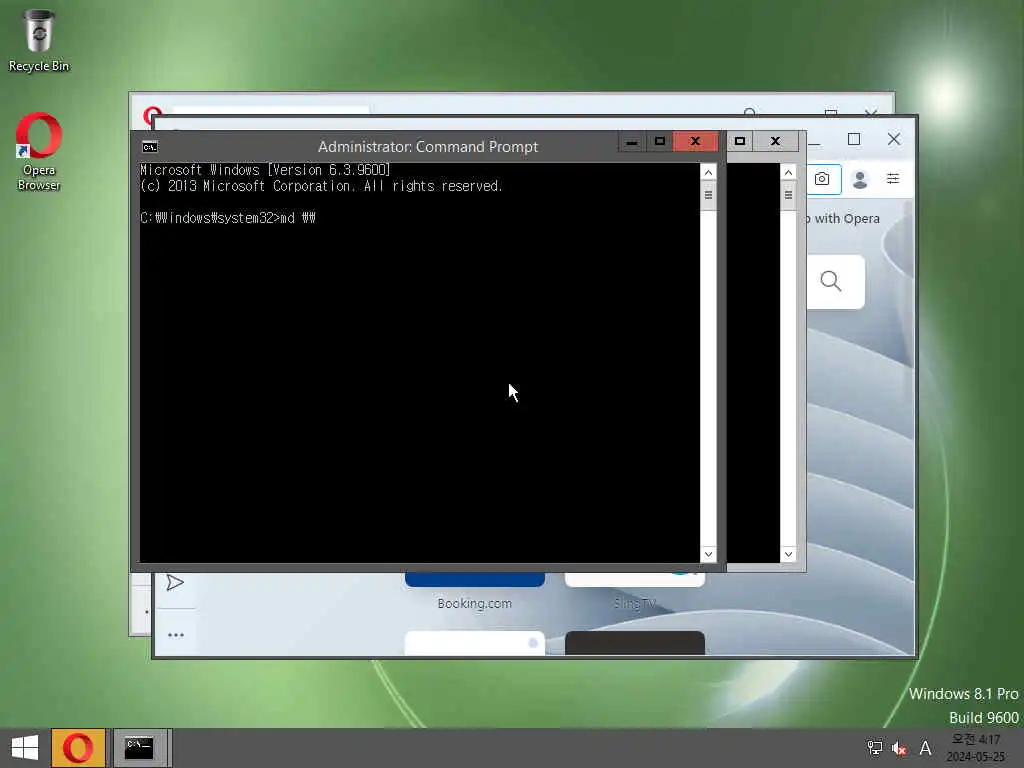Close the Opera browser window

[894, 139]
